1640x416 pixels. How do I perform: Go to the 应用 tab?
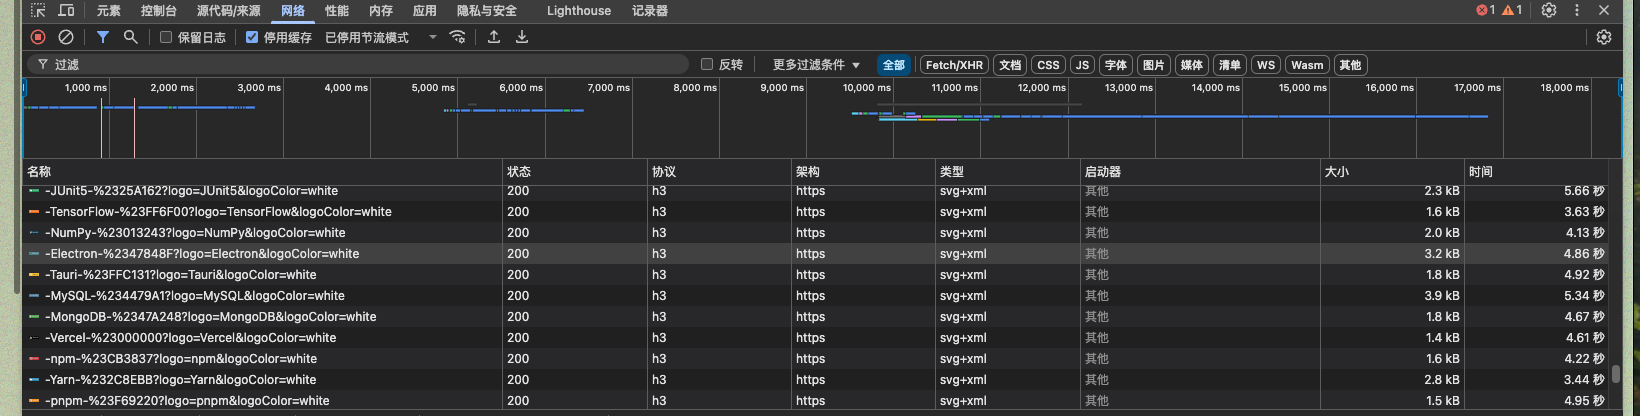[x=425, y=10]
